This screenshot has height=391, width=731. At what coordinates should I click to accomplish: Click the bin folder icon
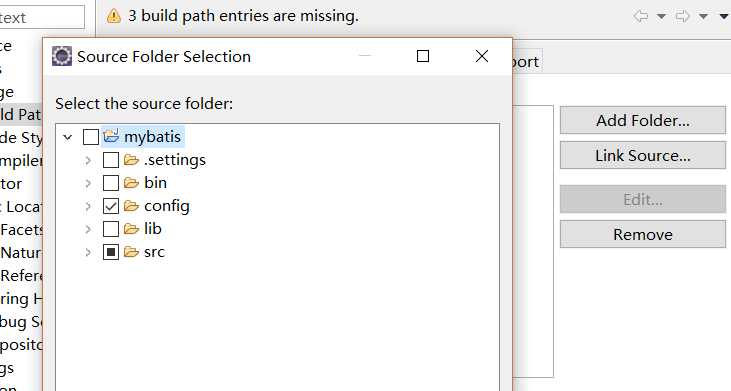pos(131,183)
